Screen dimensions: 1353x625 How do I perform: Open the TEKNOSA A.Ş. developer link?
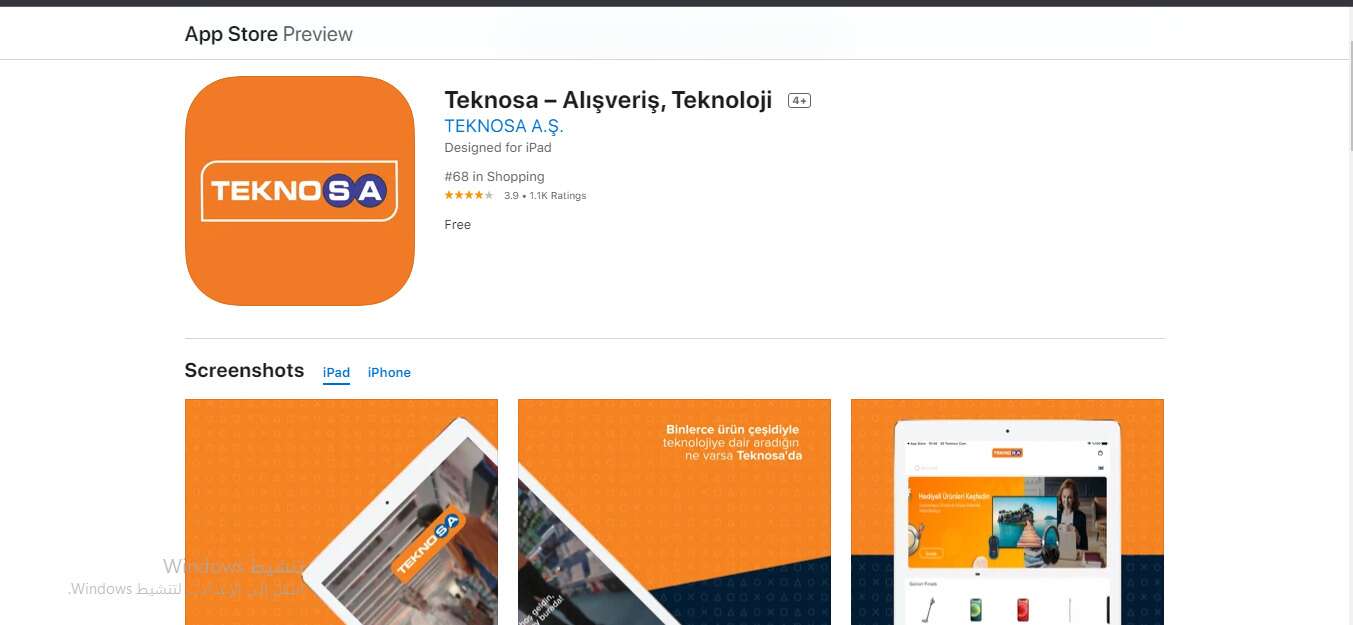tap(504, 126)
